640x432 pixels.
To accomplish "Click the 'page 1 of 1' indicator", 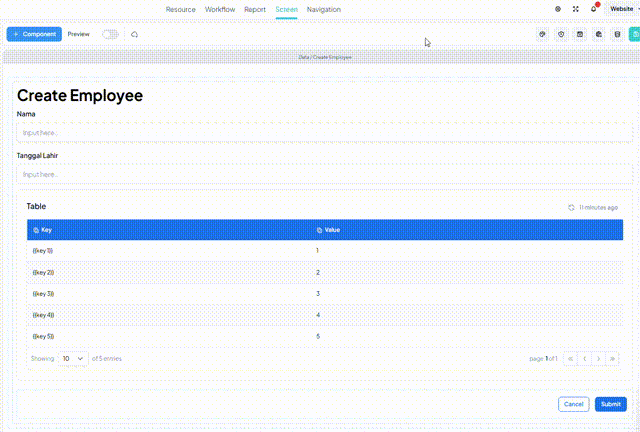I will [543, 359].
